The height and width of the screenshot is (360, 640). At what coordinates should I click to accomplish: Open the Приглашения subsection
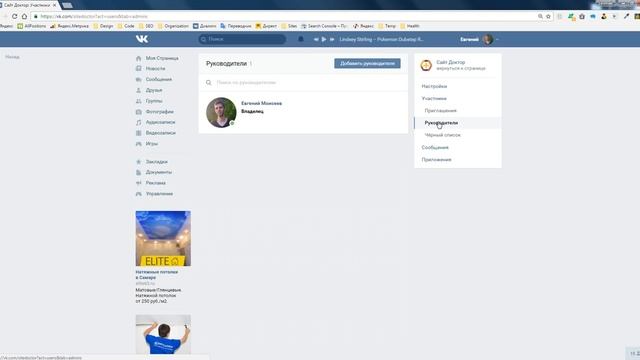click(x=440, y=111)
